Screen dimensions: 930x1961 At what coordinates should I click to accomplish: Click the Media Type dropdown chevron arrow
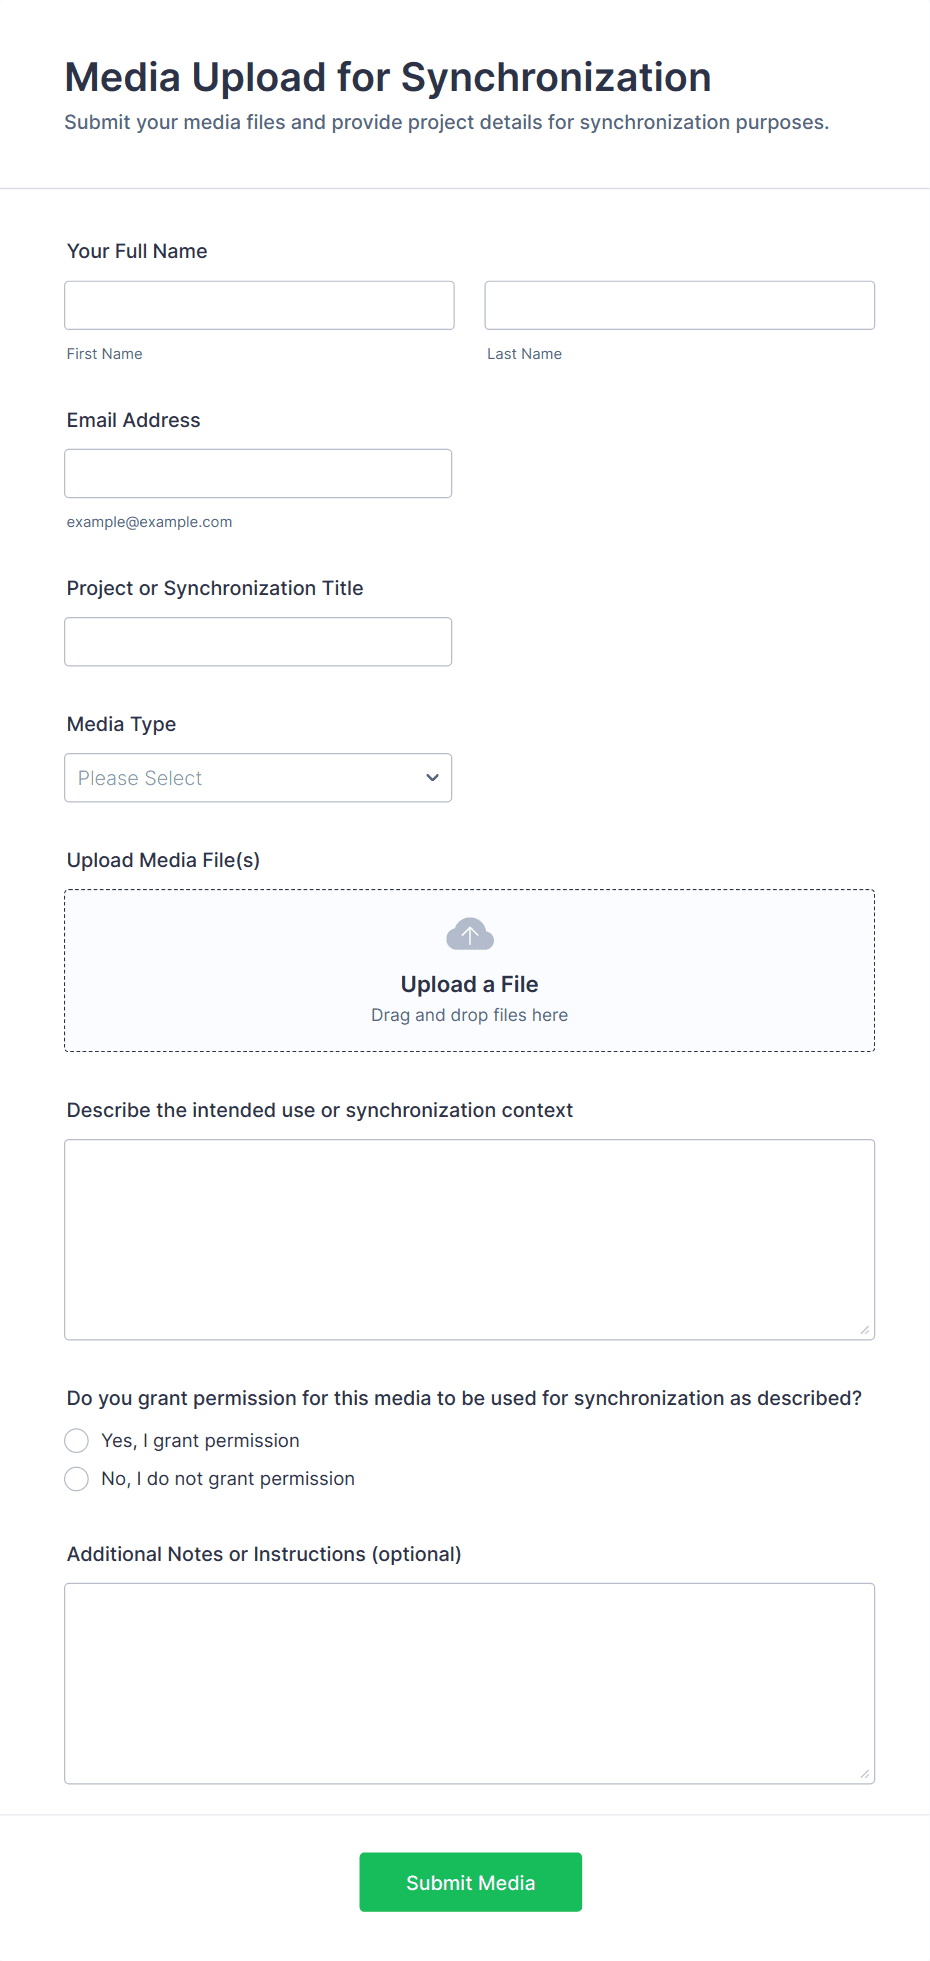coord(432,778)
